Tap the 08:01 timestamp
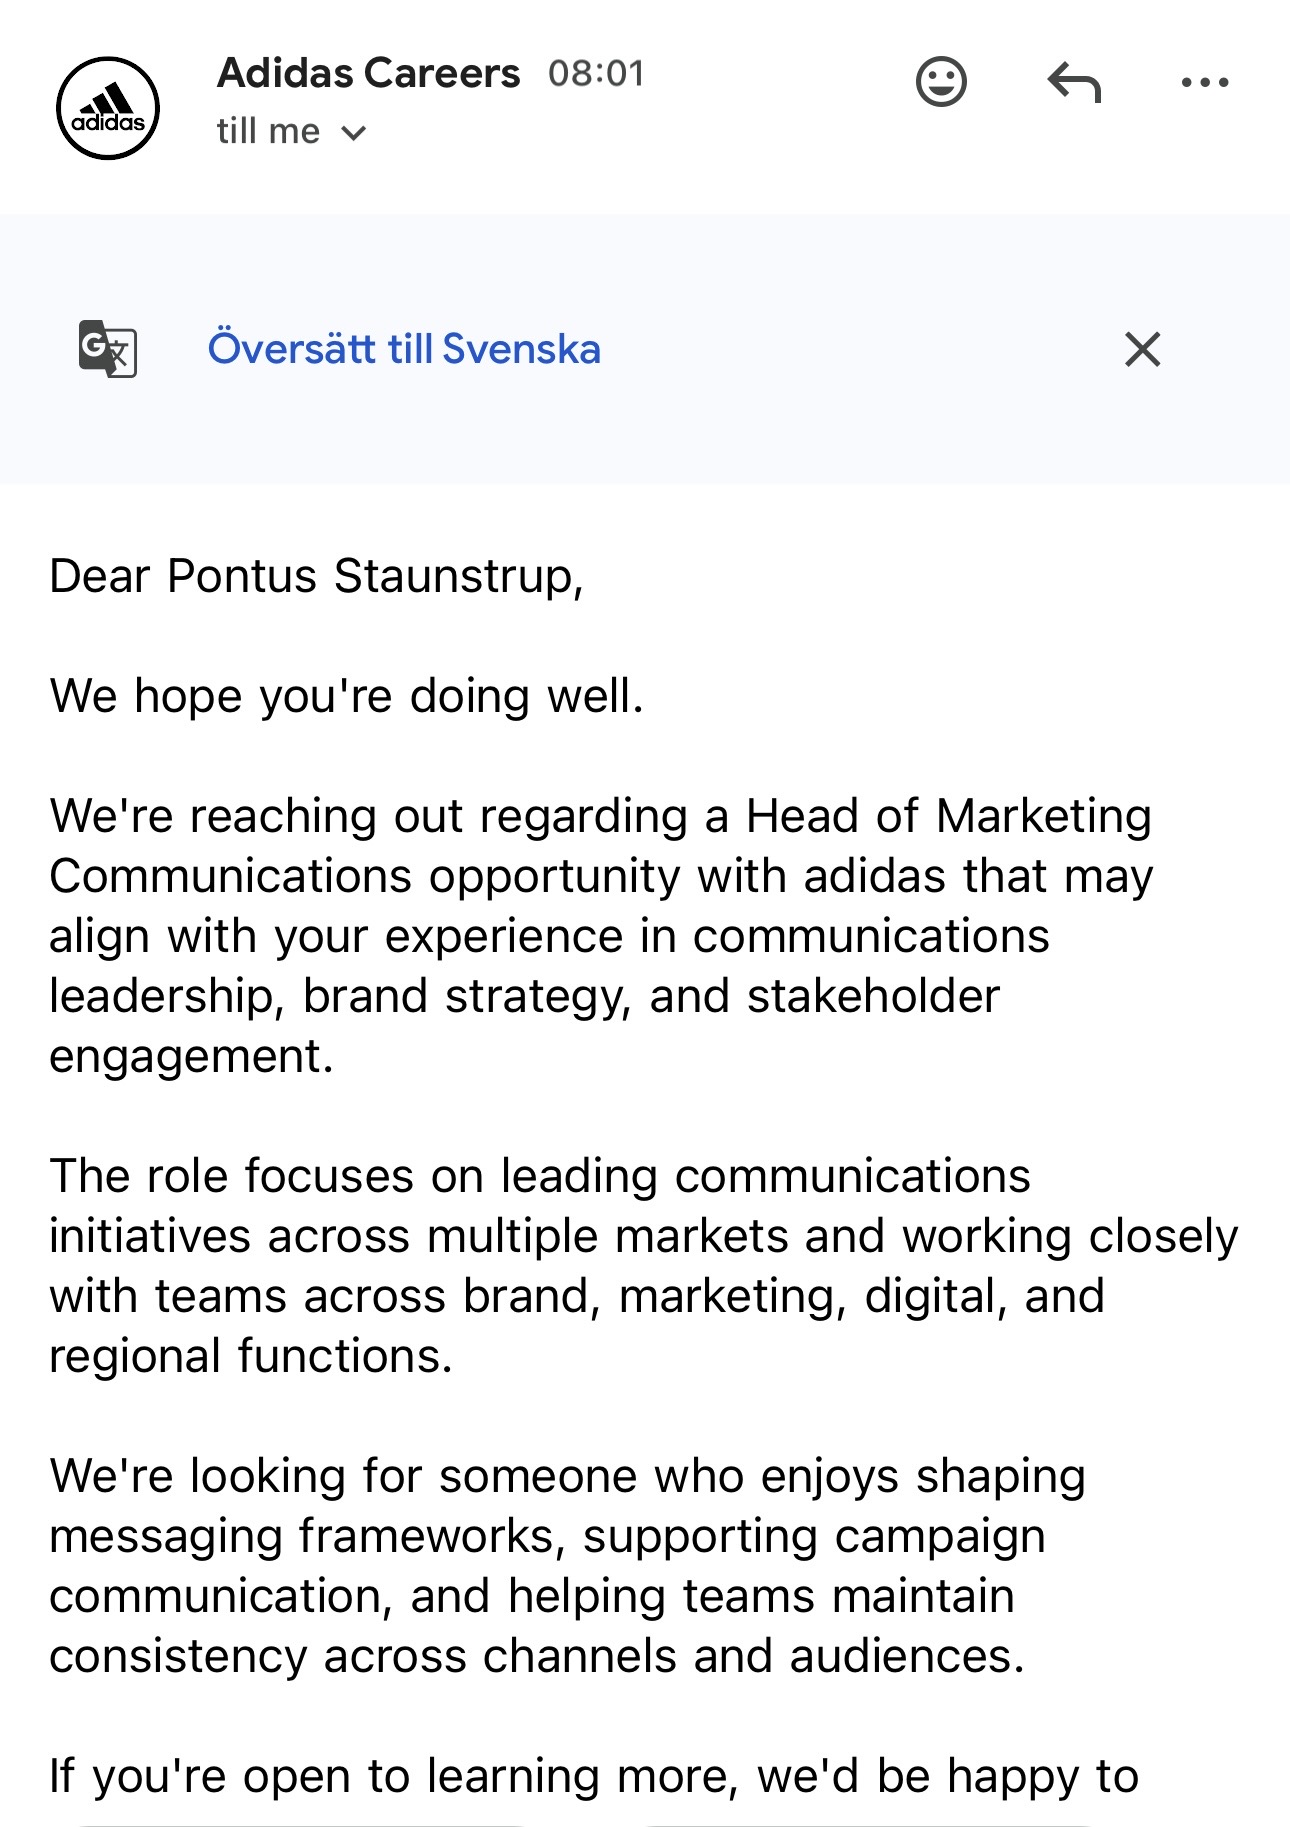The height and width of the screenshot is (1827, 1290). pyautogui.click(x=596, y=74)
